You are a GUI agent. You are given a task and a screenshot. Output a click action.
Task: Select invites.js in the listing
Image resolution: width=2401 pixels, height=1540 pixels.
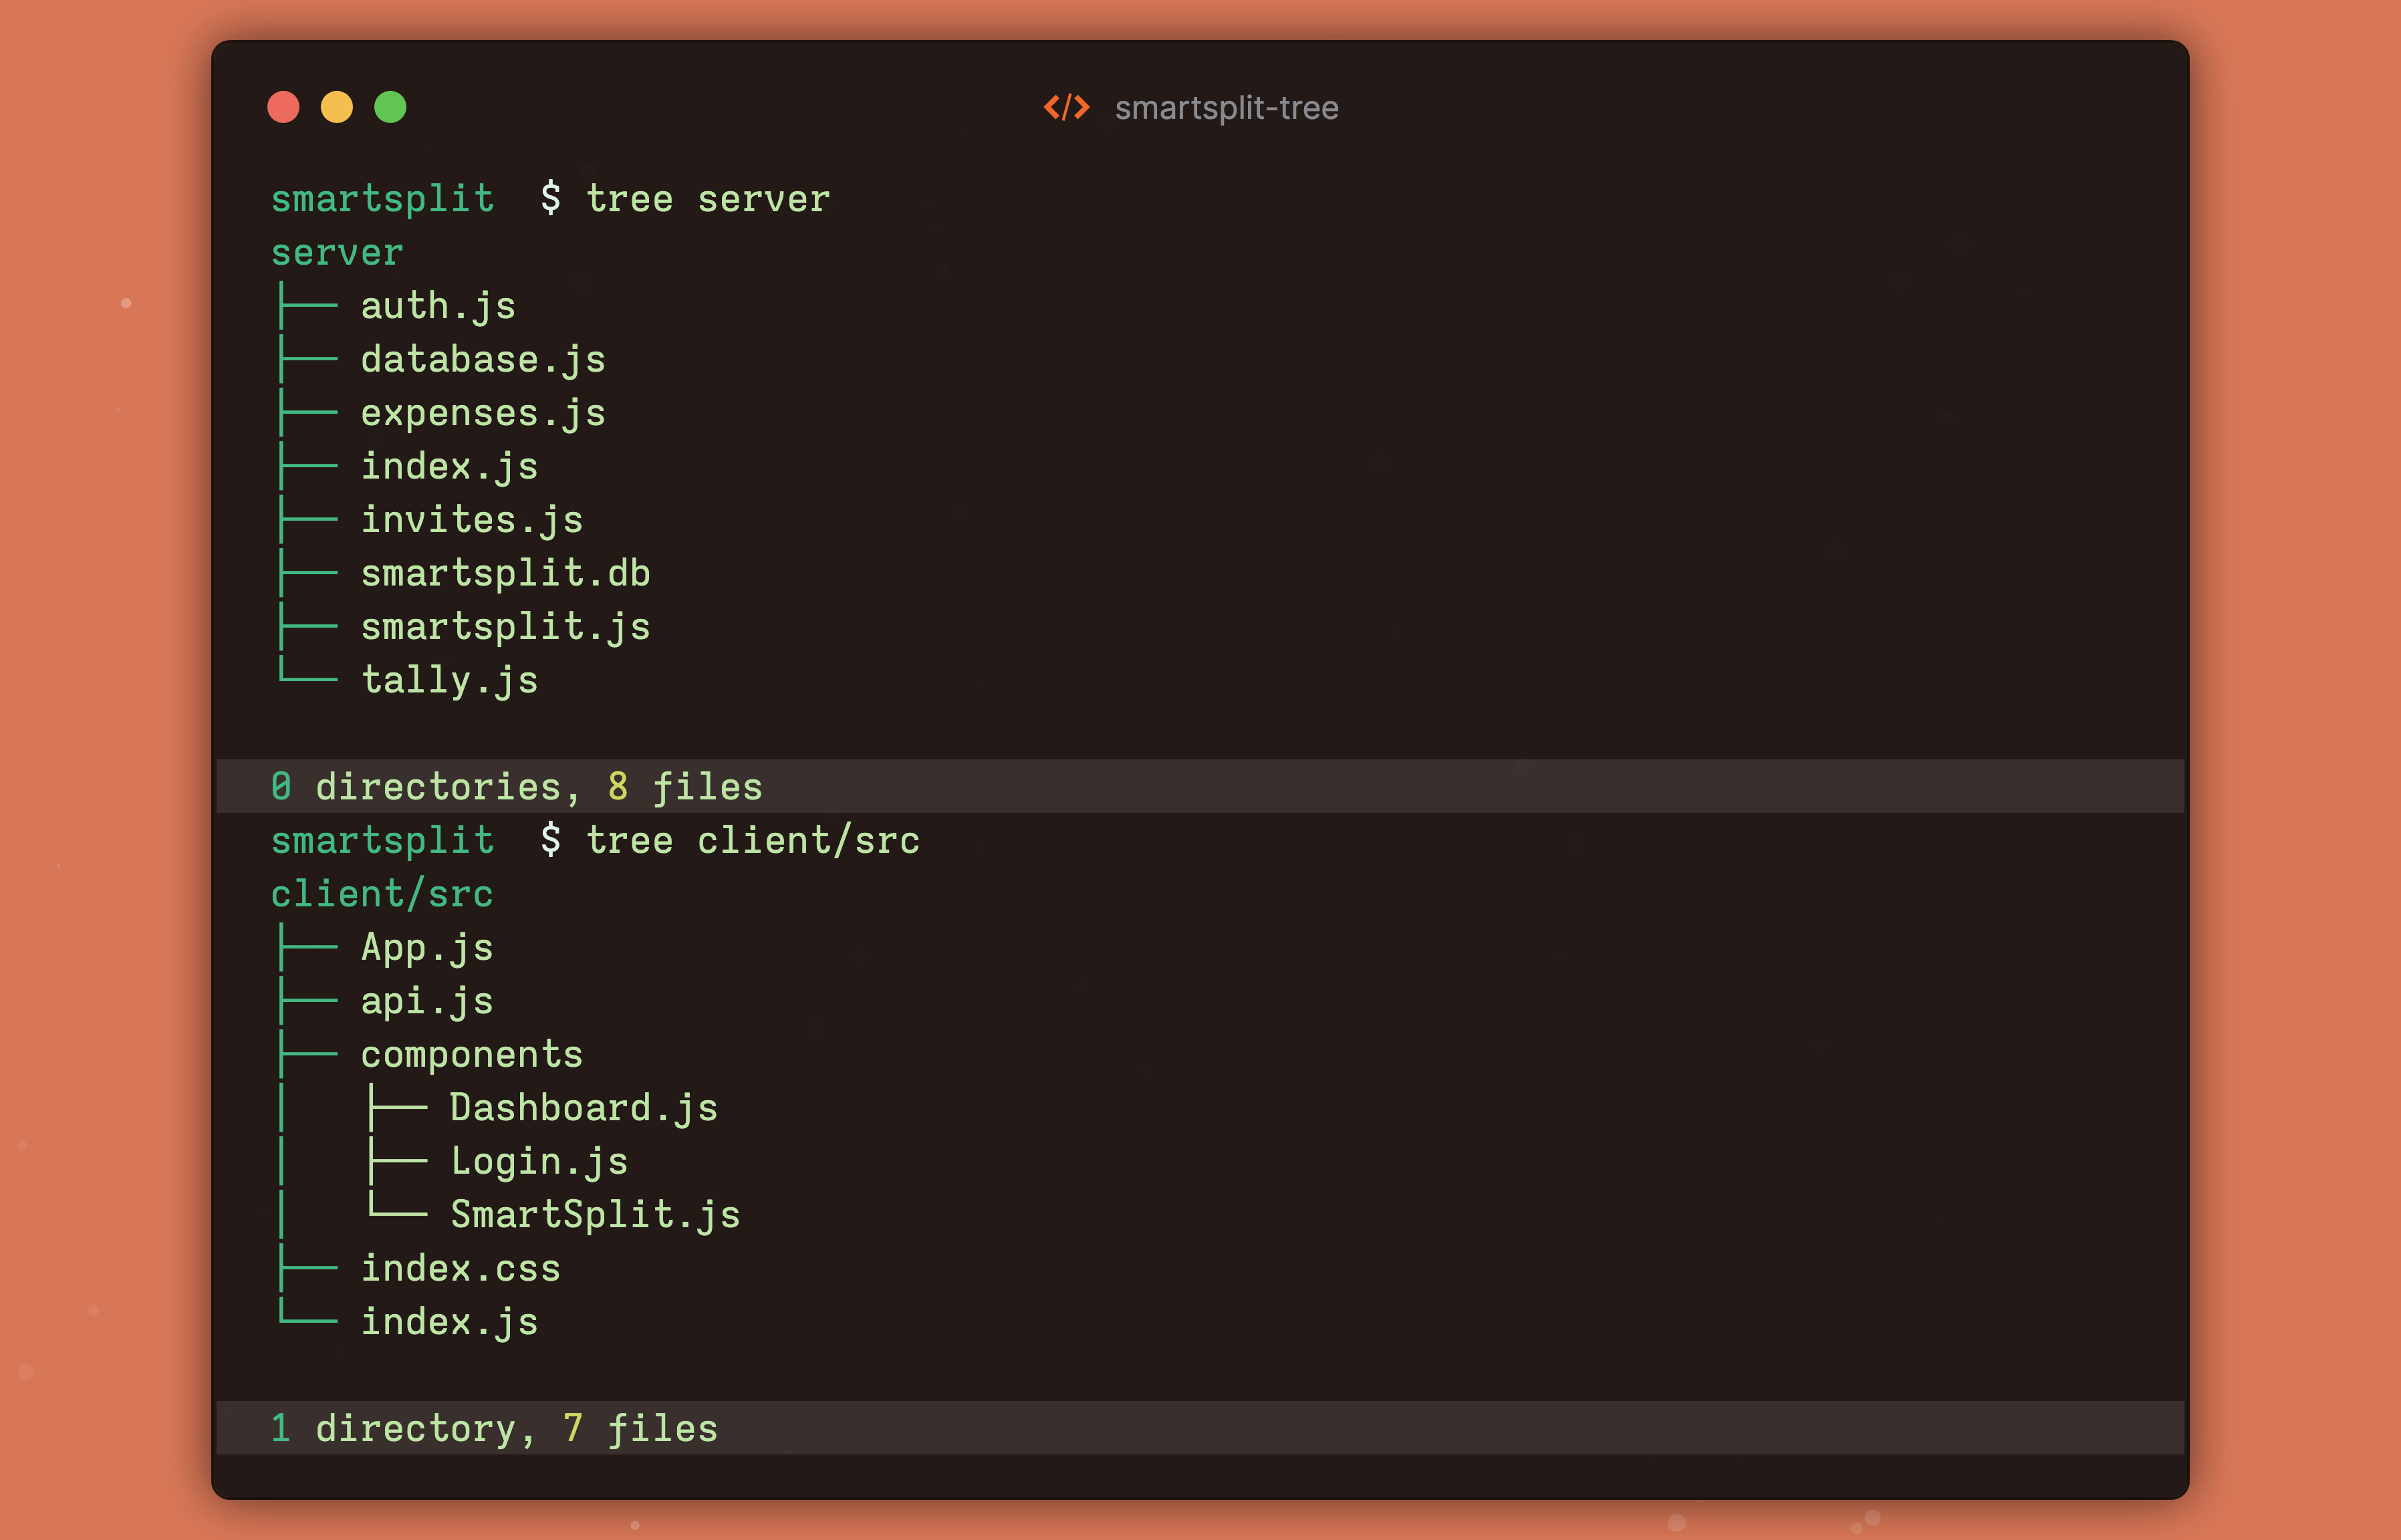pyautogui.click(x=471, y=520)
